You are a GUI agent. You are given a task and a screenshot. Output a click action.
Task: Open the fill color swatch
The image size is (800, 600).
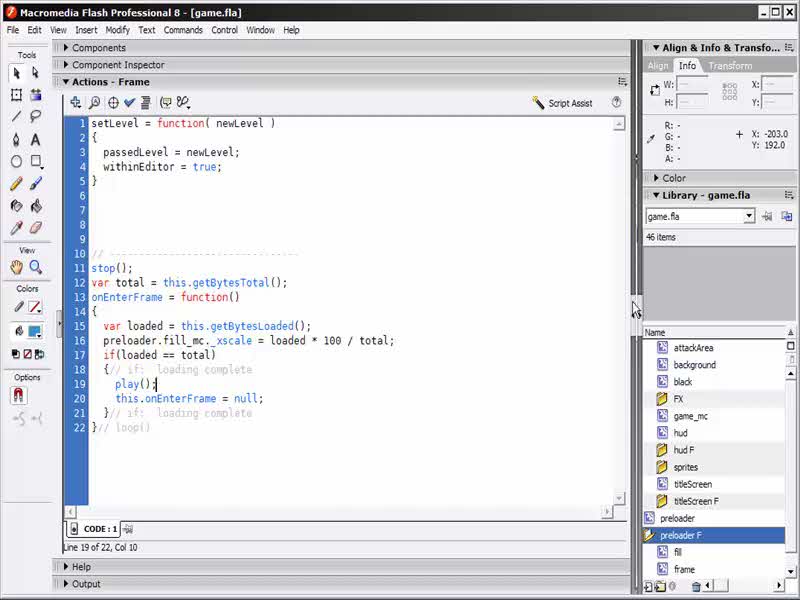[35, 331]
